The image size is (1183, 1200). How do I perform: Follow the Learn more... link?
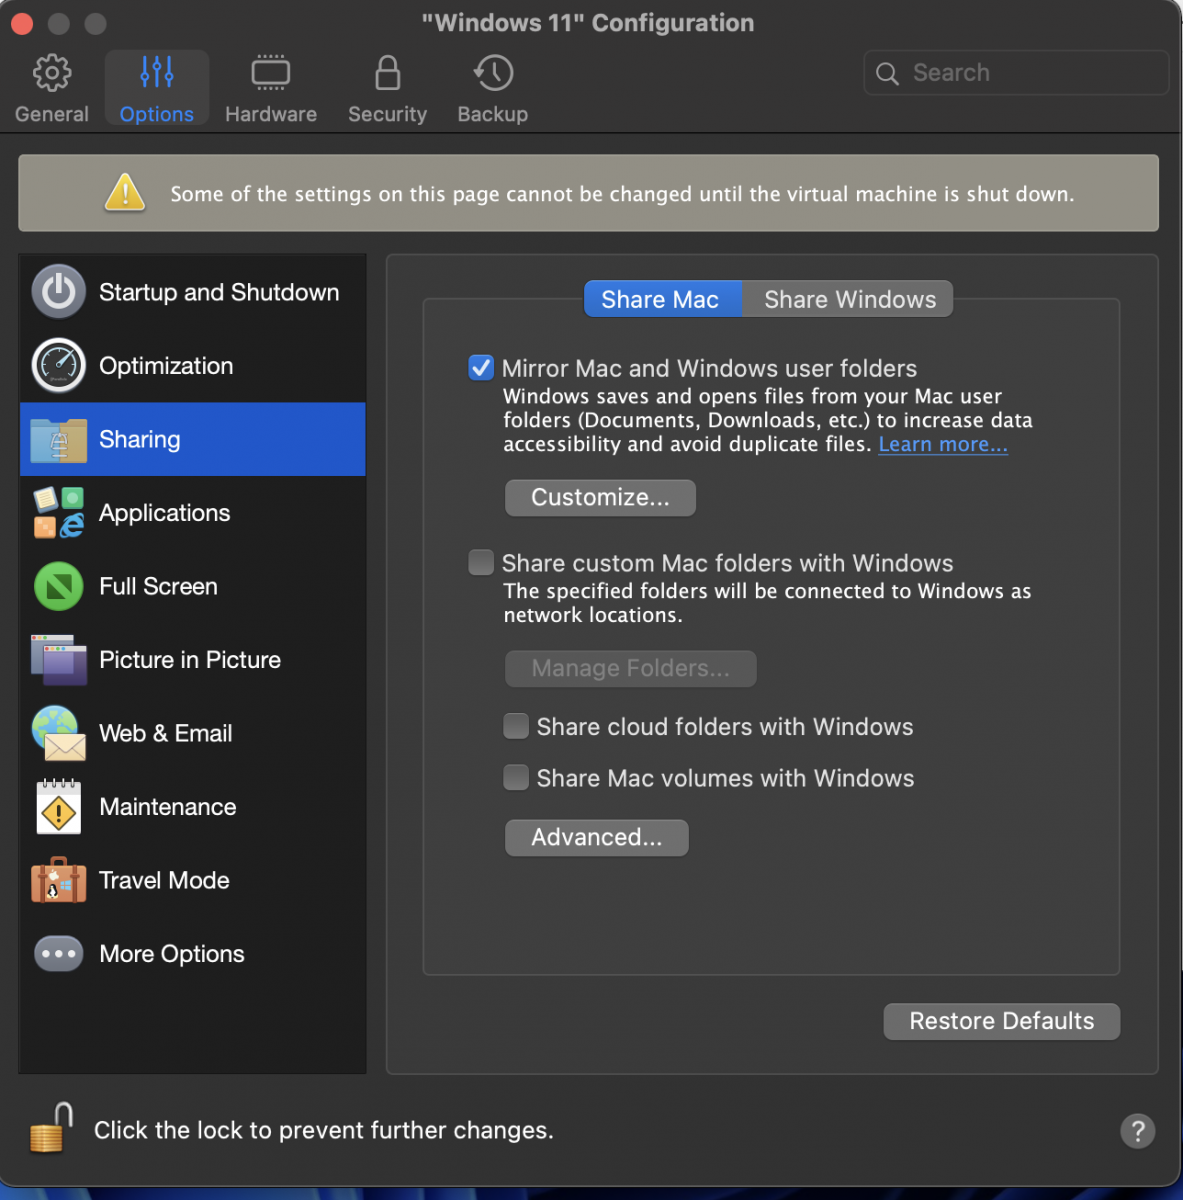[943, 444]
